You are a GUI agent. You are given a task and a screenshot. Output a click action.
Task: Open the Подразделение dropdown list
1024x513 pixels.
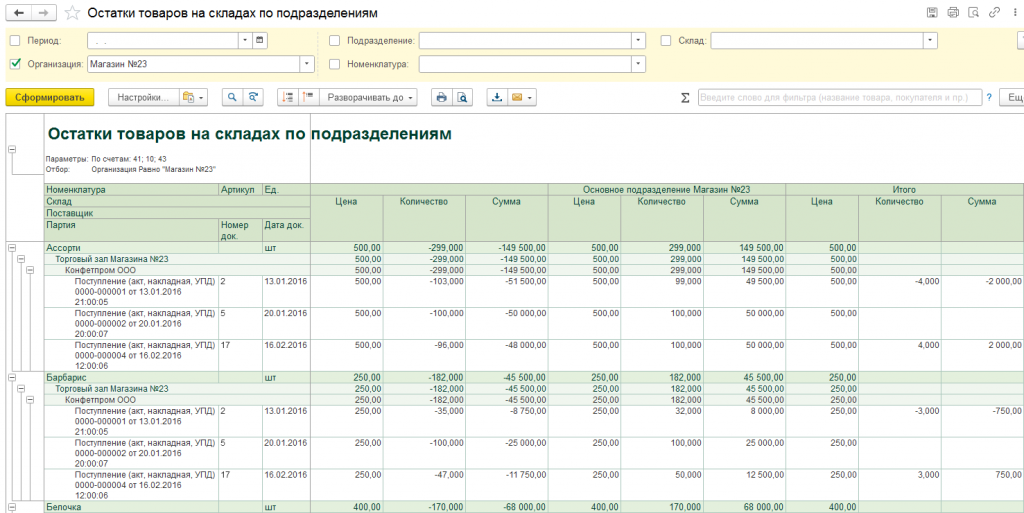tap(638, 41)
